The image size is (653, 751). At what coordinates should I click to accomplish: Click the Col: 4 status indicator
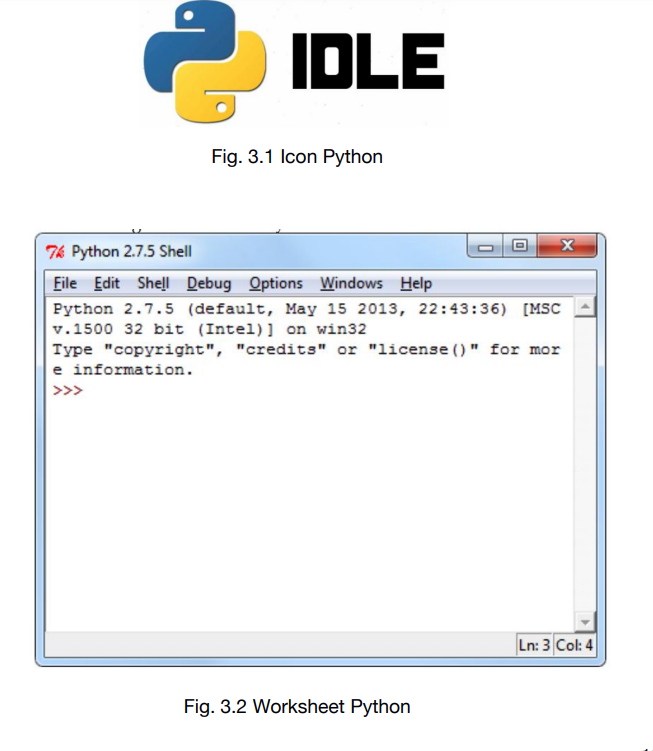[575, 645]
